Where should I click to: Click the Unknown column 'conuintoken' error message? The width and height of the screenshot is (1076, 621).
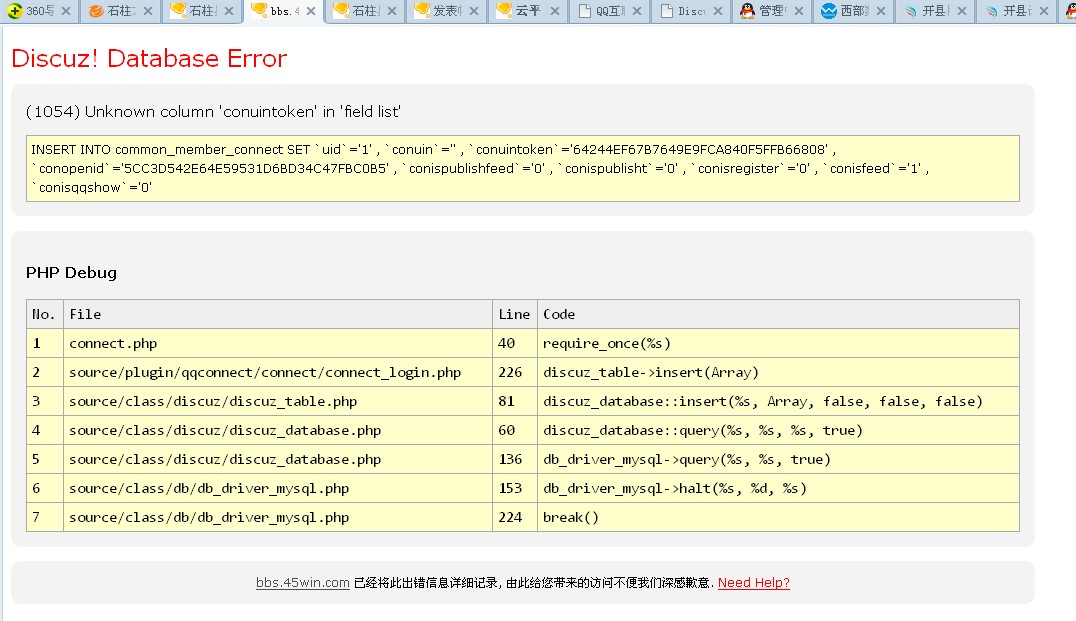(x=213, y=112)
